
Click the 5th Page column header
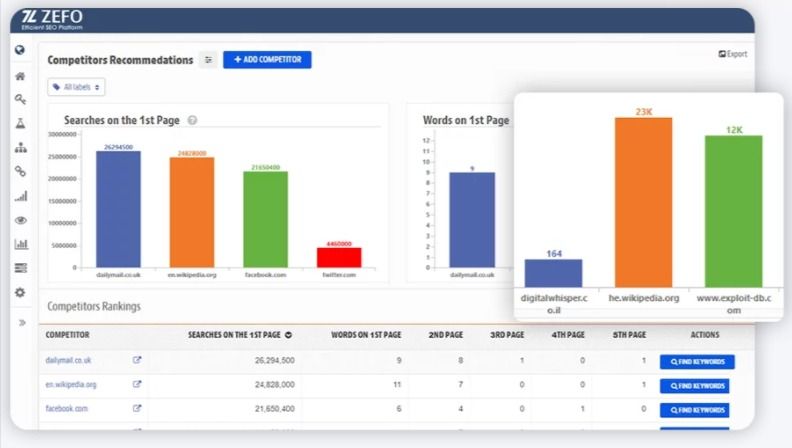coord(629,335)
